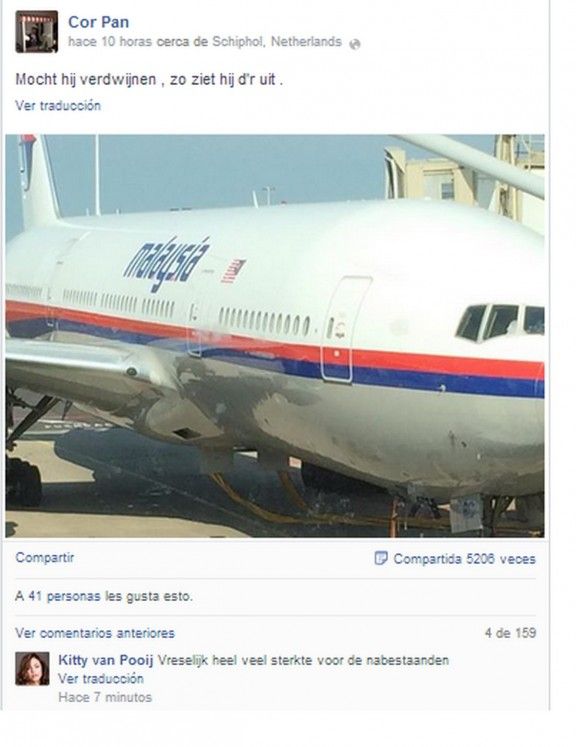
Task: Expand Ver comentarios anteriores
Action: click(95, 633)
